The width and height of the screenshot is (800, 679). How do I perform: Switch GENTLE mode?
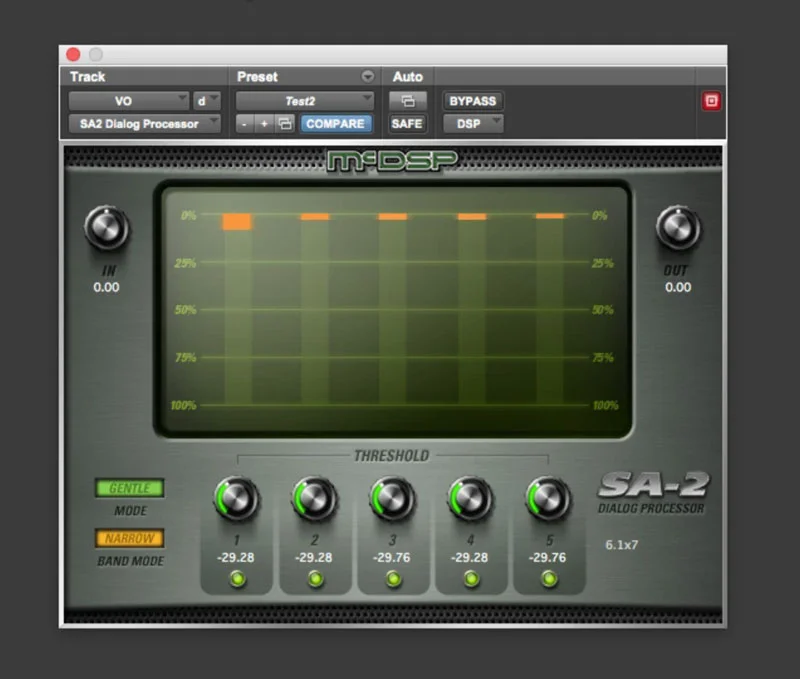(x=129, y=488)
